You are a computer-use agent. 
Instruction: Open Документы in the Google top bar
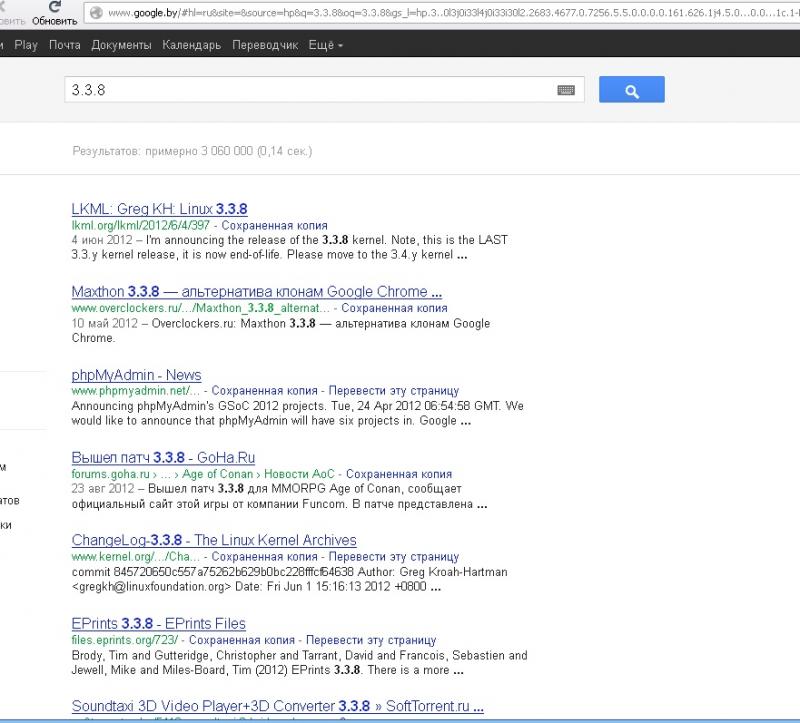pyautogui.click(x=121, y=45)
